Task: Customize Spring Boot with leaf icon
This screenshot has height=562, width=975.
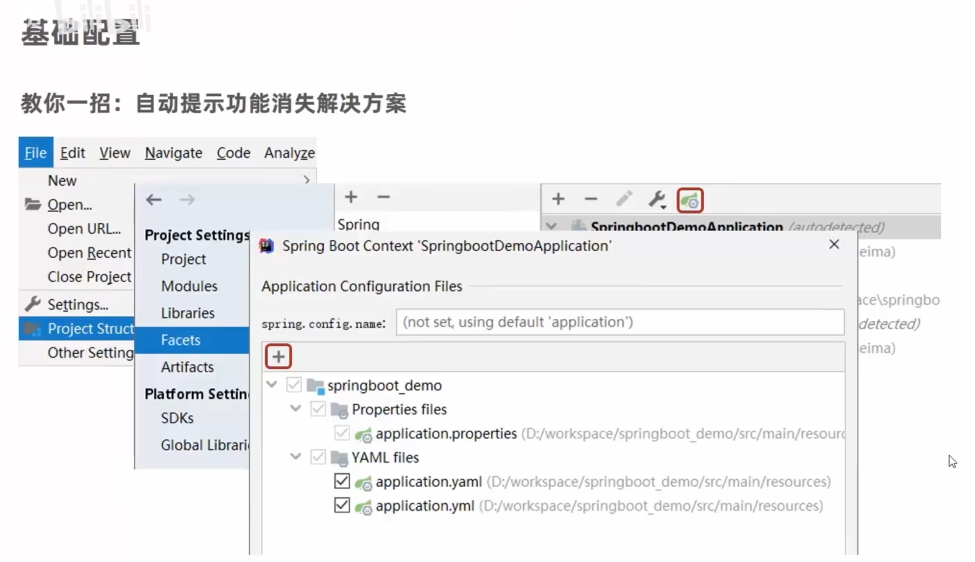Action: (690, 200)
